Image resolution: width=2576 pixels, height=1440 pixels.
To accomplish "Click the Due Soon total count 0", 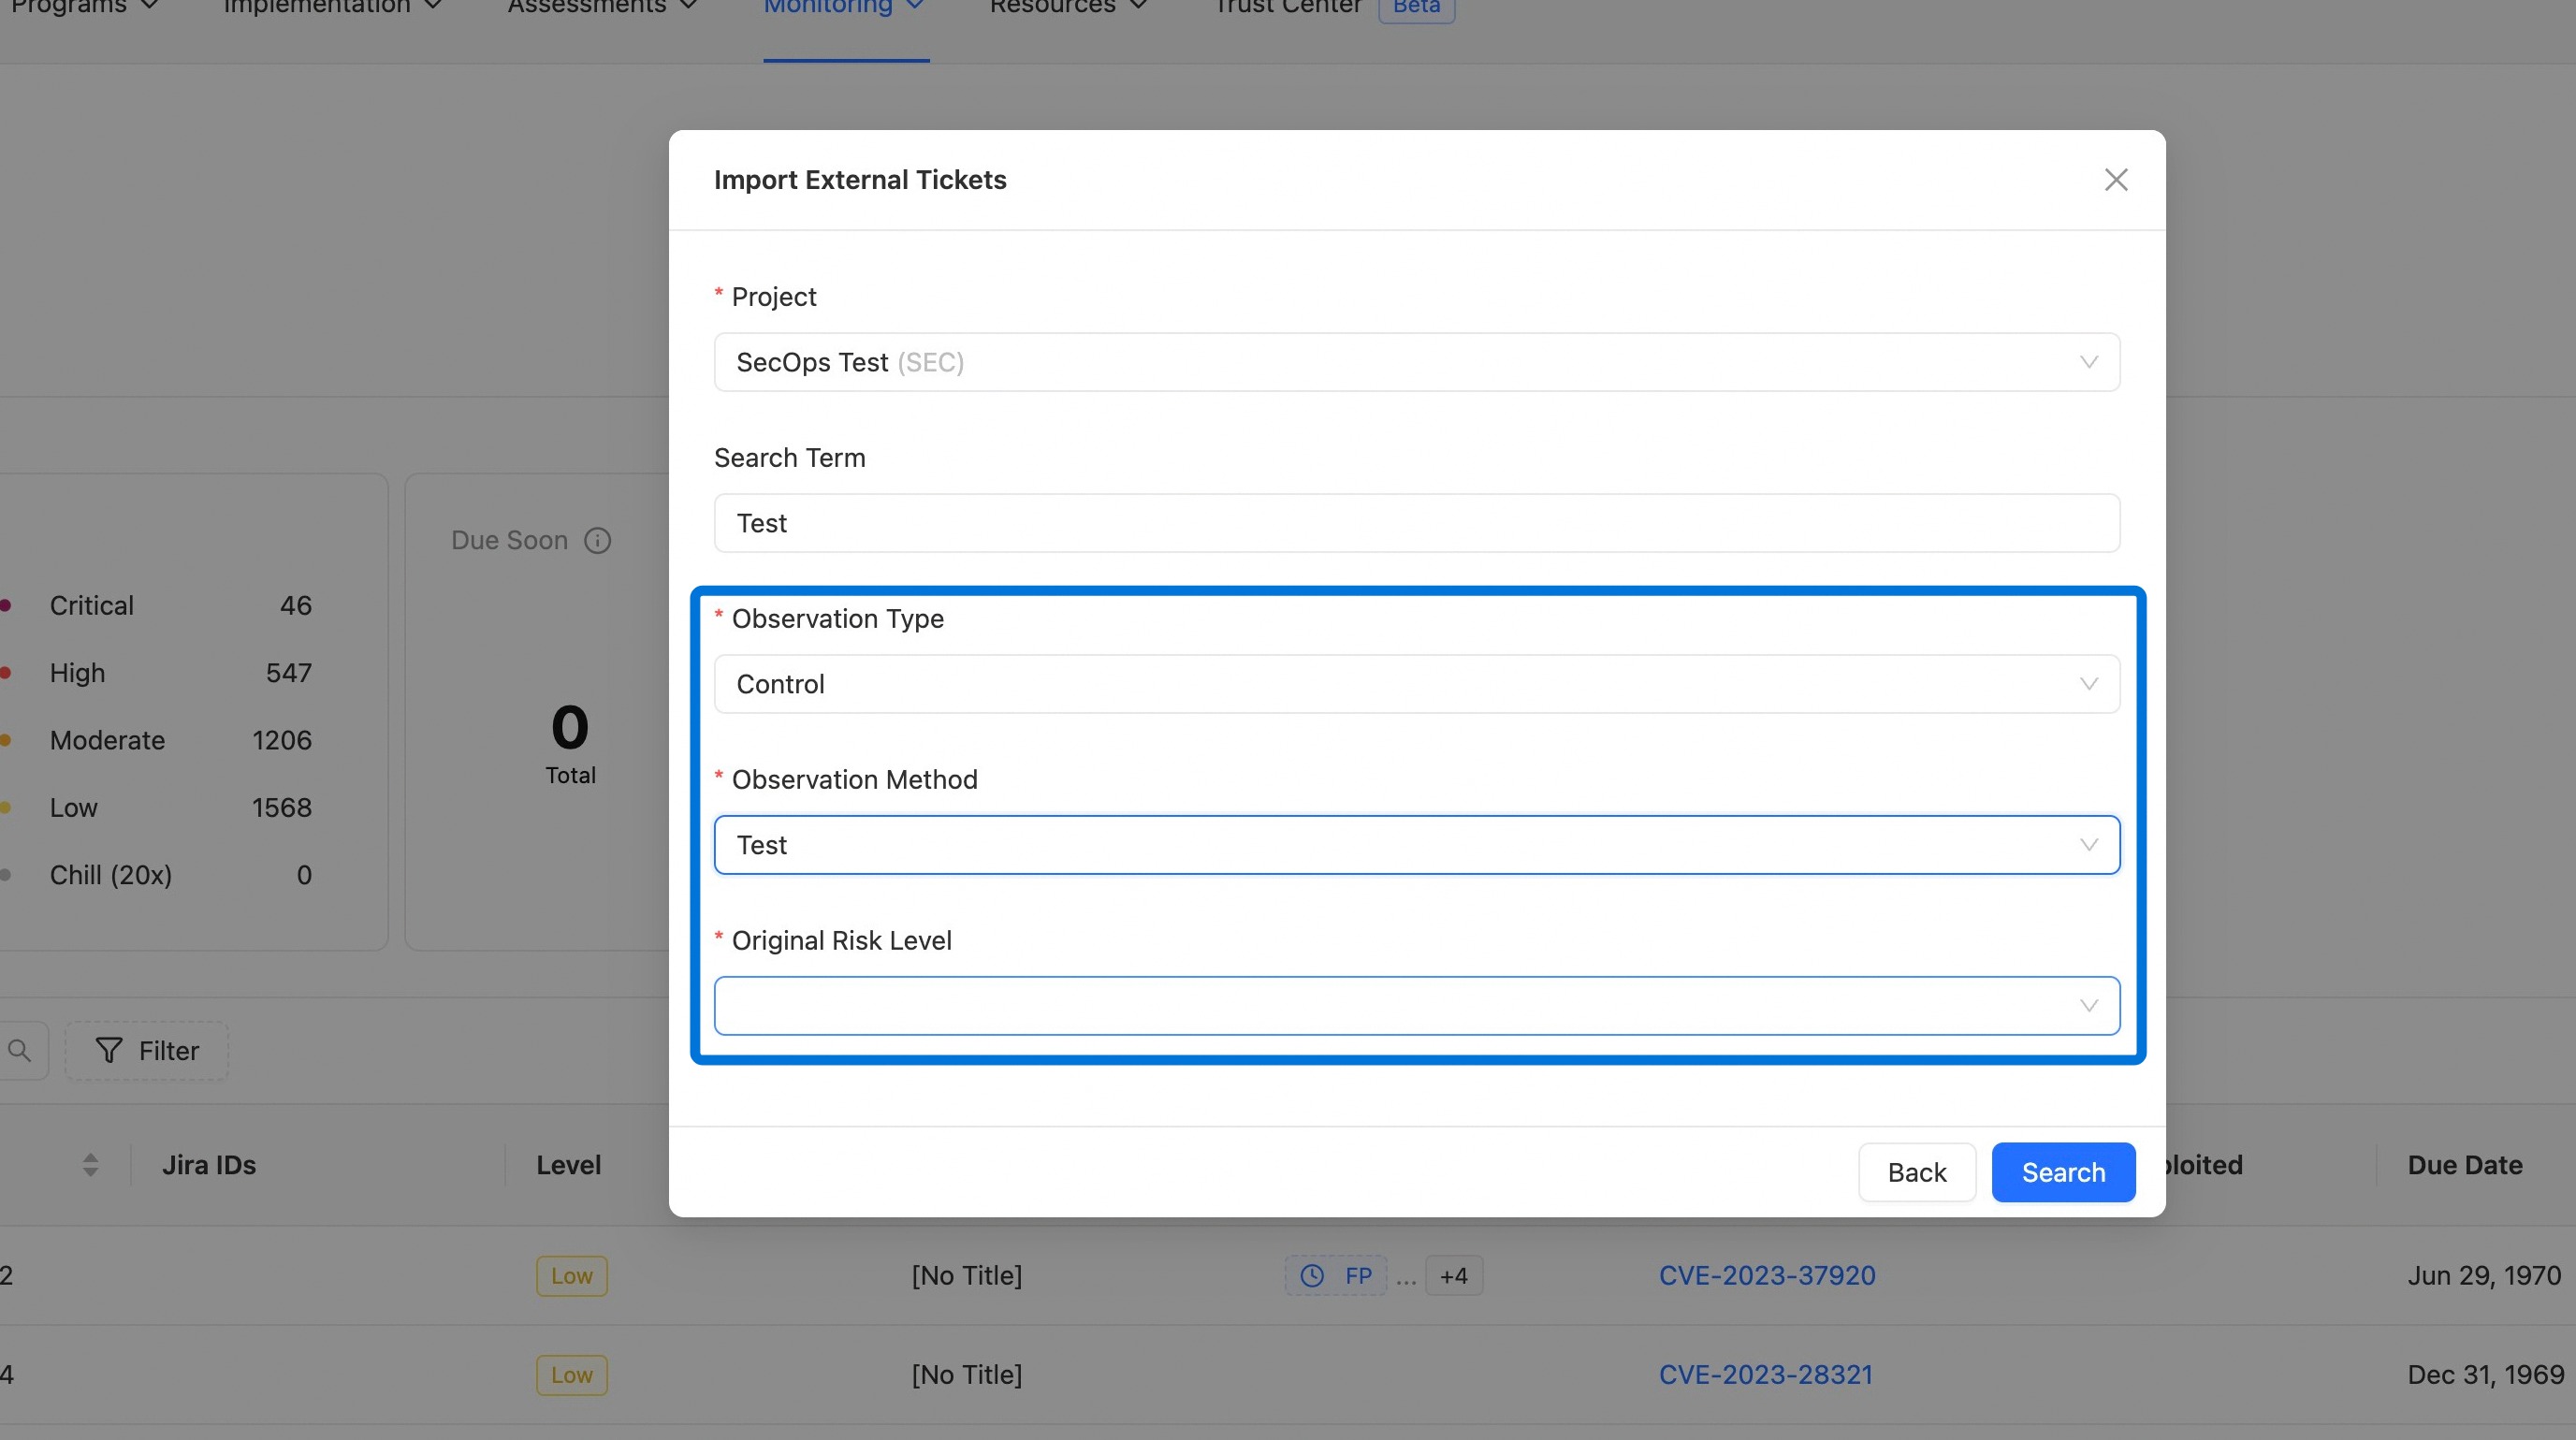I will pyautogui.click(x=570, y=728).
